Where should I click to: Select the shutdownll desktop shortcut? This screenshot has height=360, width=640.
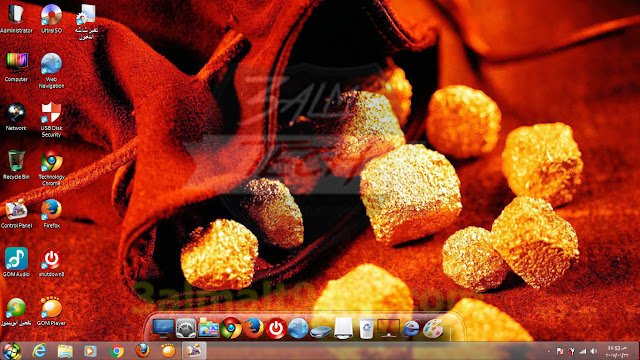coord(51,262)
